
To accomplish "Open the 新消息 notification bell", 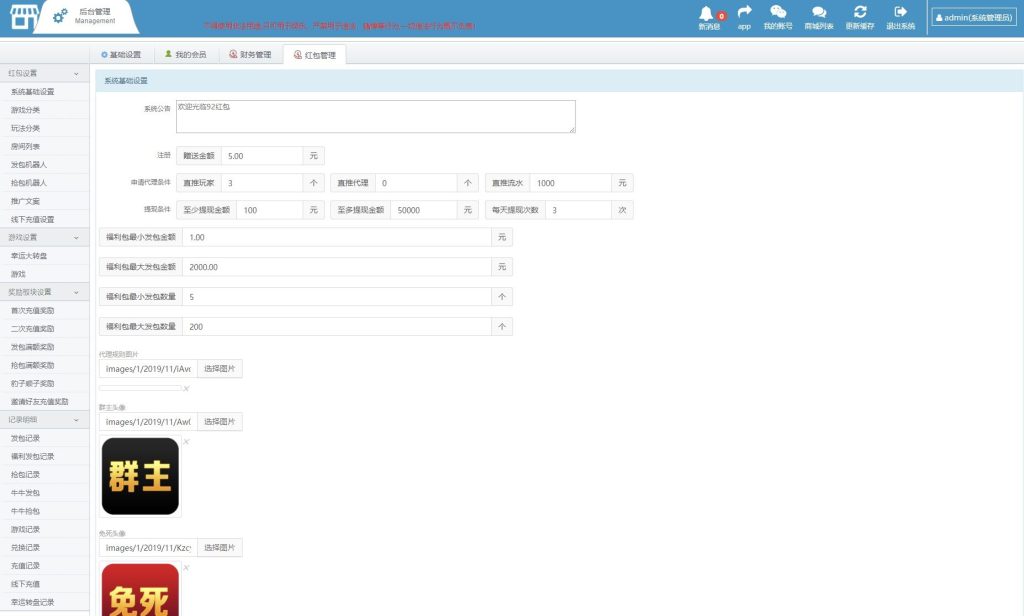I will (708, 13).
